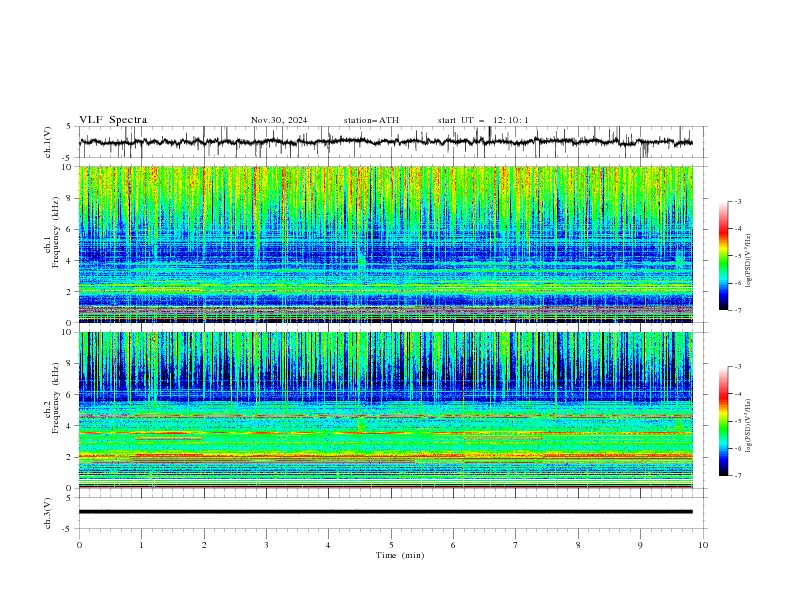Click the time axis tick label '8'

pyautogui.click(x=578, y=545)
